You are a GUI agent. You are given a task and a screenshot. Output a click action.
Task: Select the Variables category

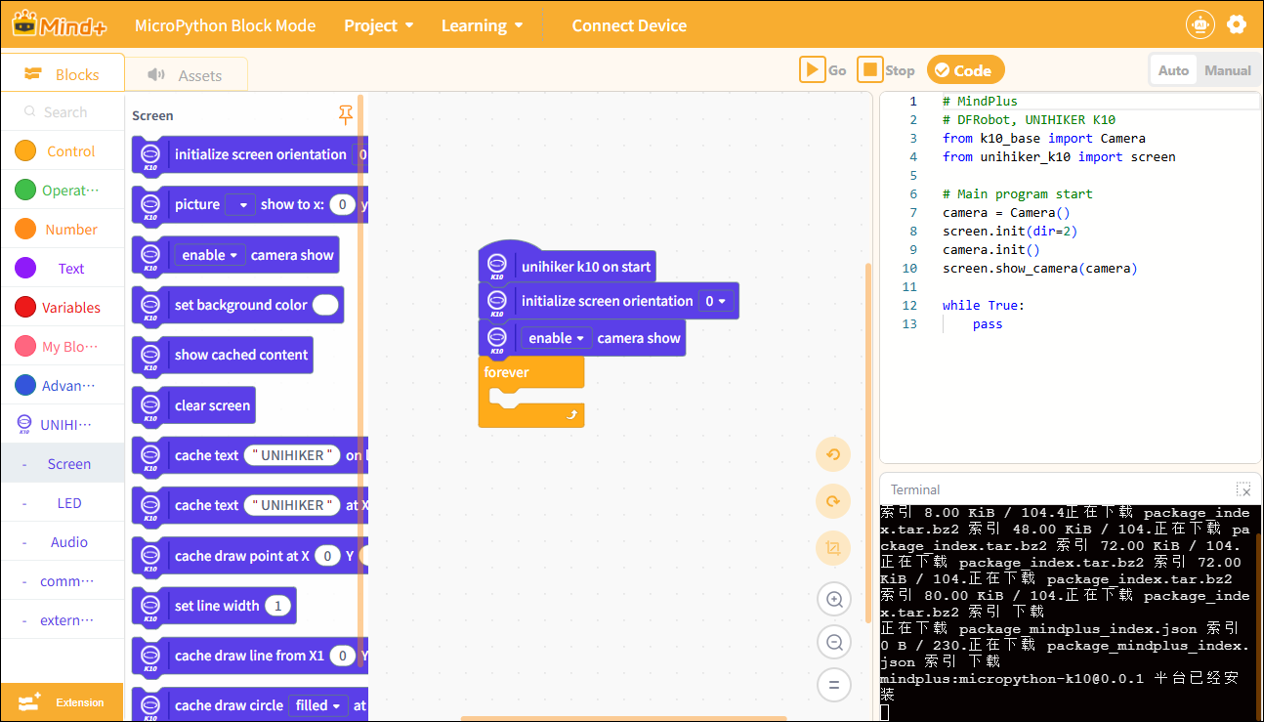tap(62, 307)
